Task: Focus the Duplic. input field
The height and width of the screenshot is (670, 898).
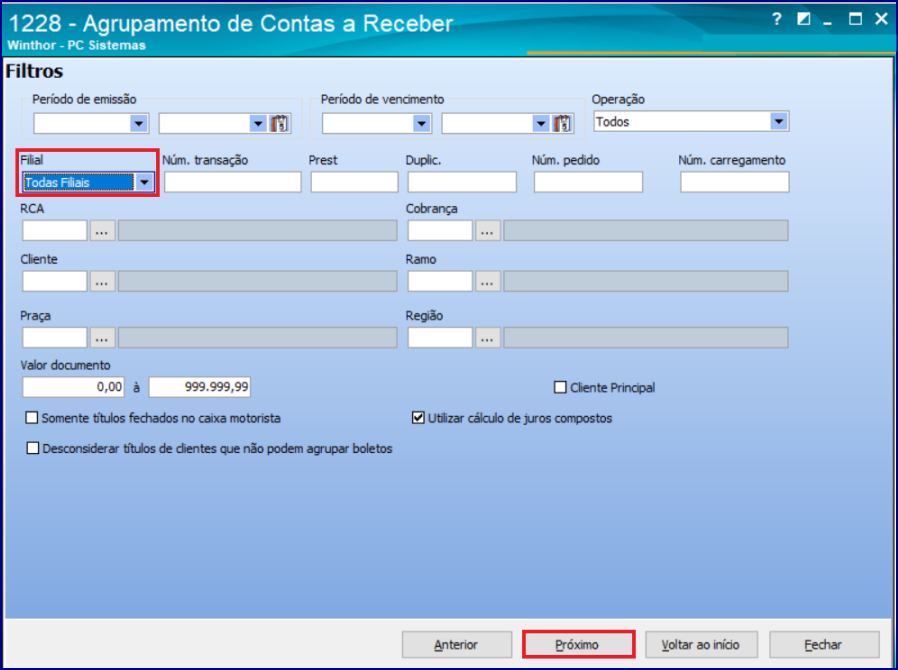Action: [x=462, y=182]
